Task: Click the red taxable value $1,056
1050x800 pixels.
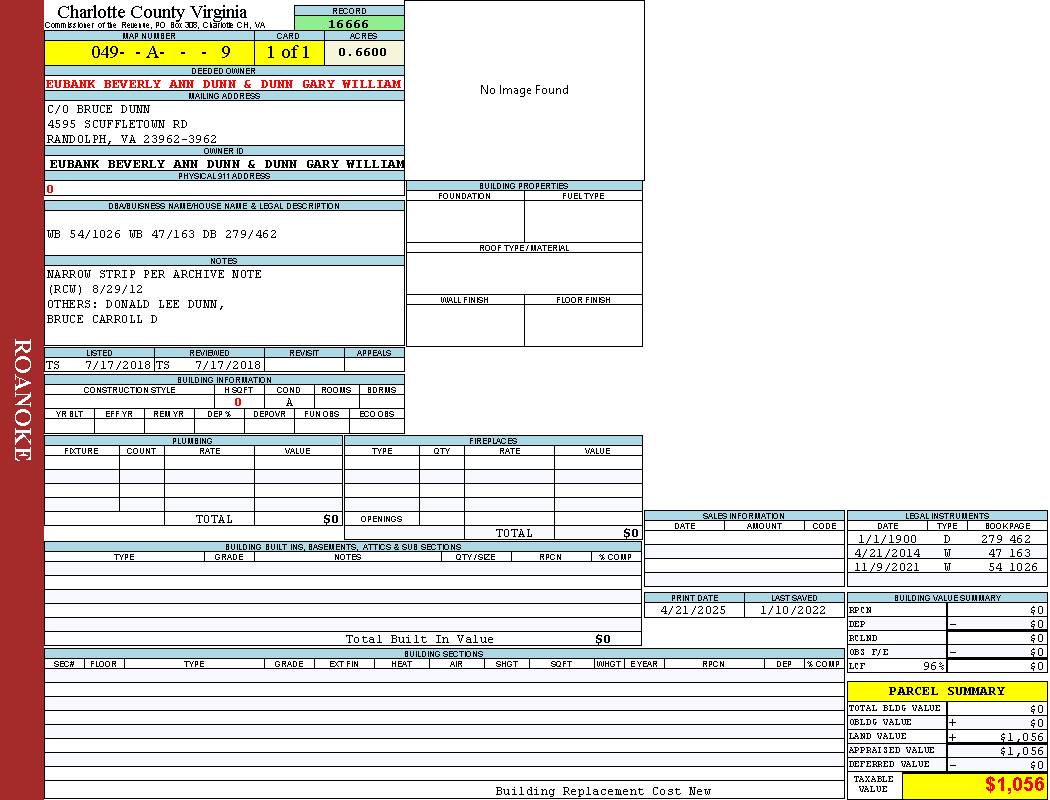Action: click(1014, 785)
